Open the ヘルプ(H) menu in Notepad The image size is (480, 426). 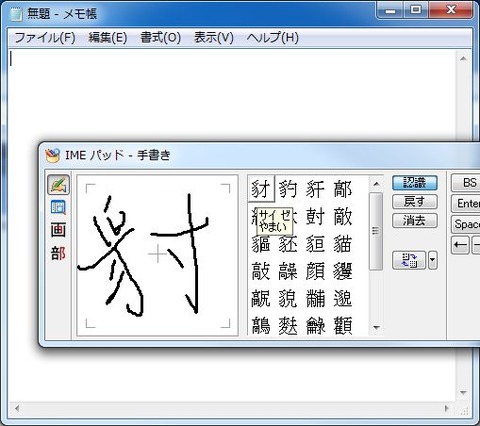click(273, 38)
